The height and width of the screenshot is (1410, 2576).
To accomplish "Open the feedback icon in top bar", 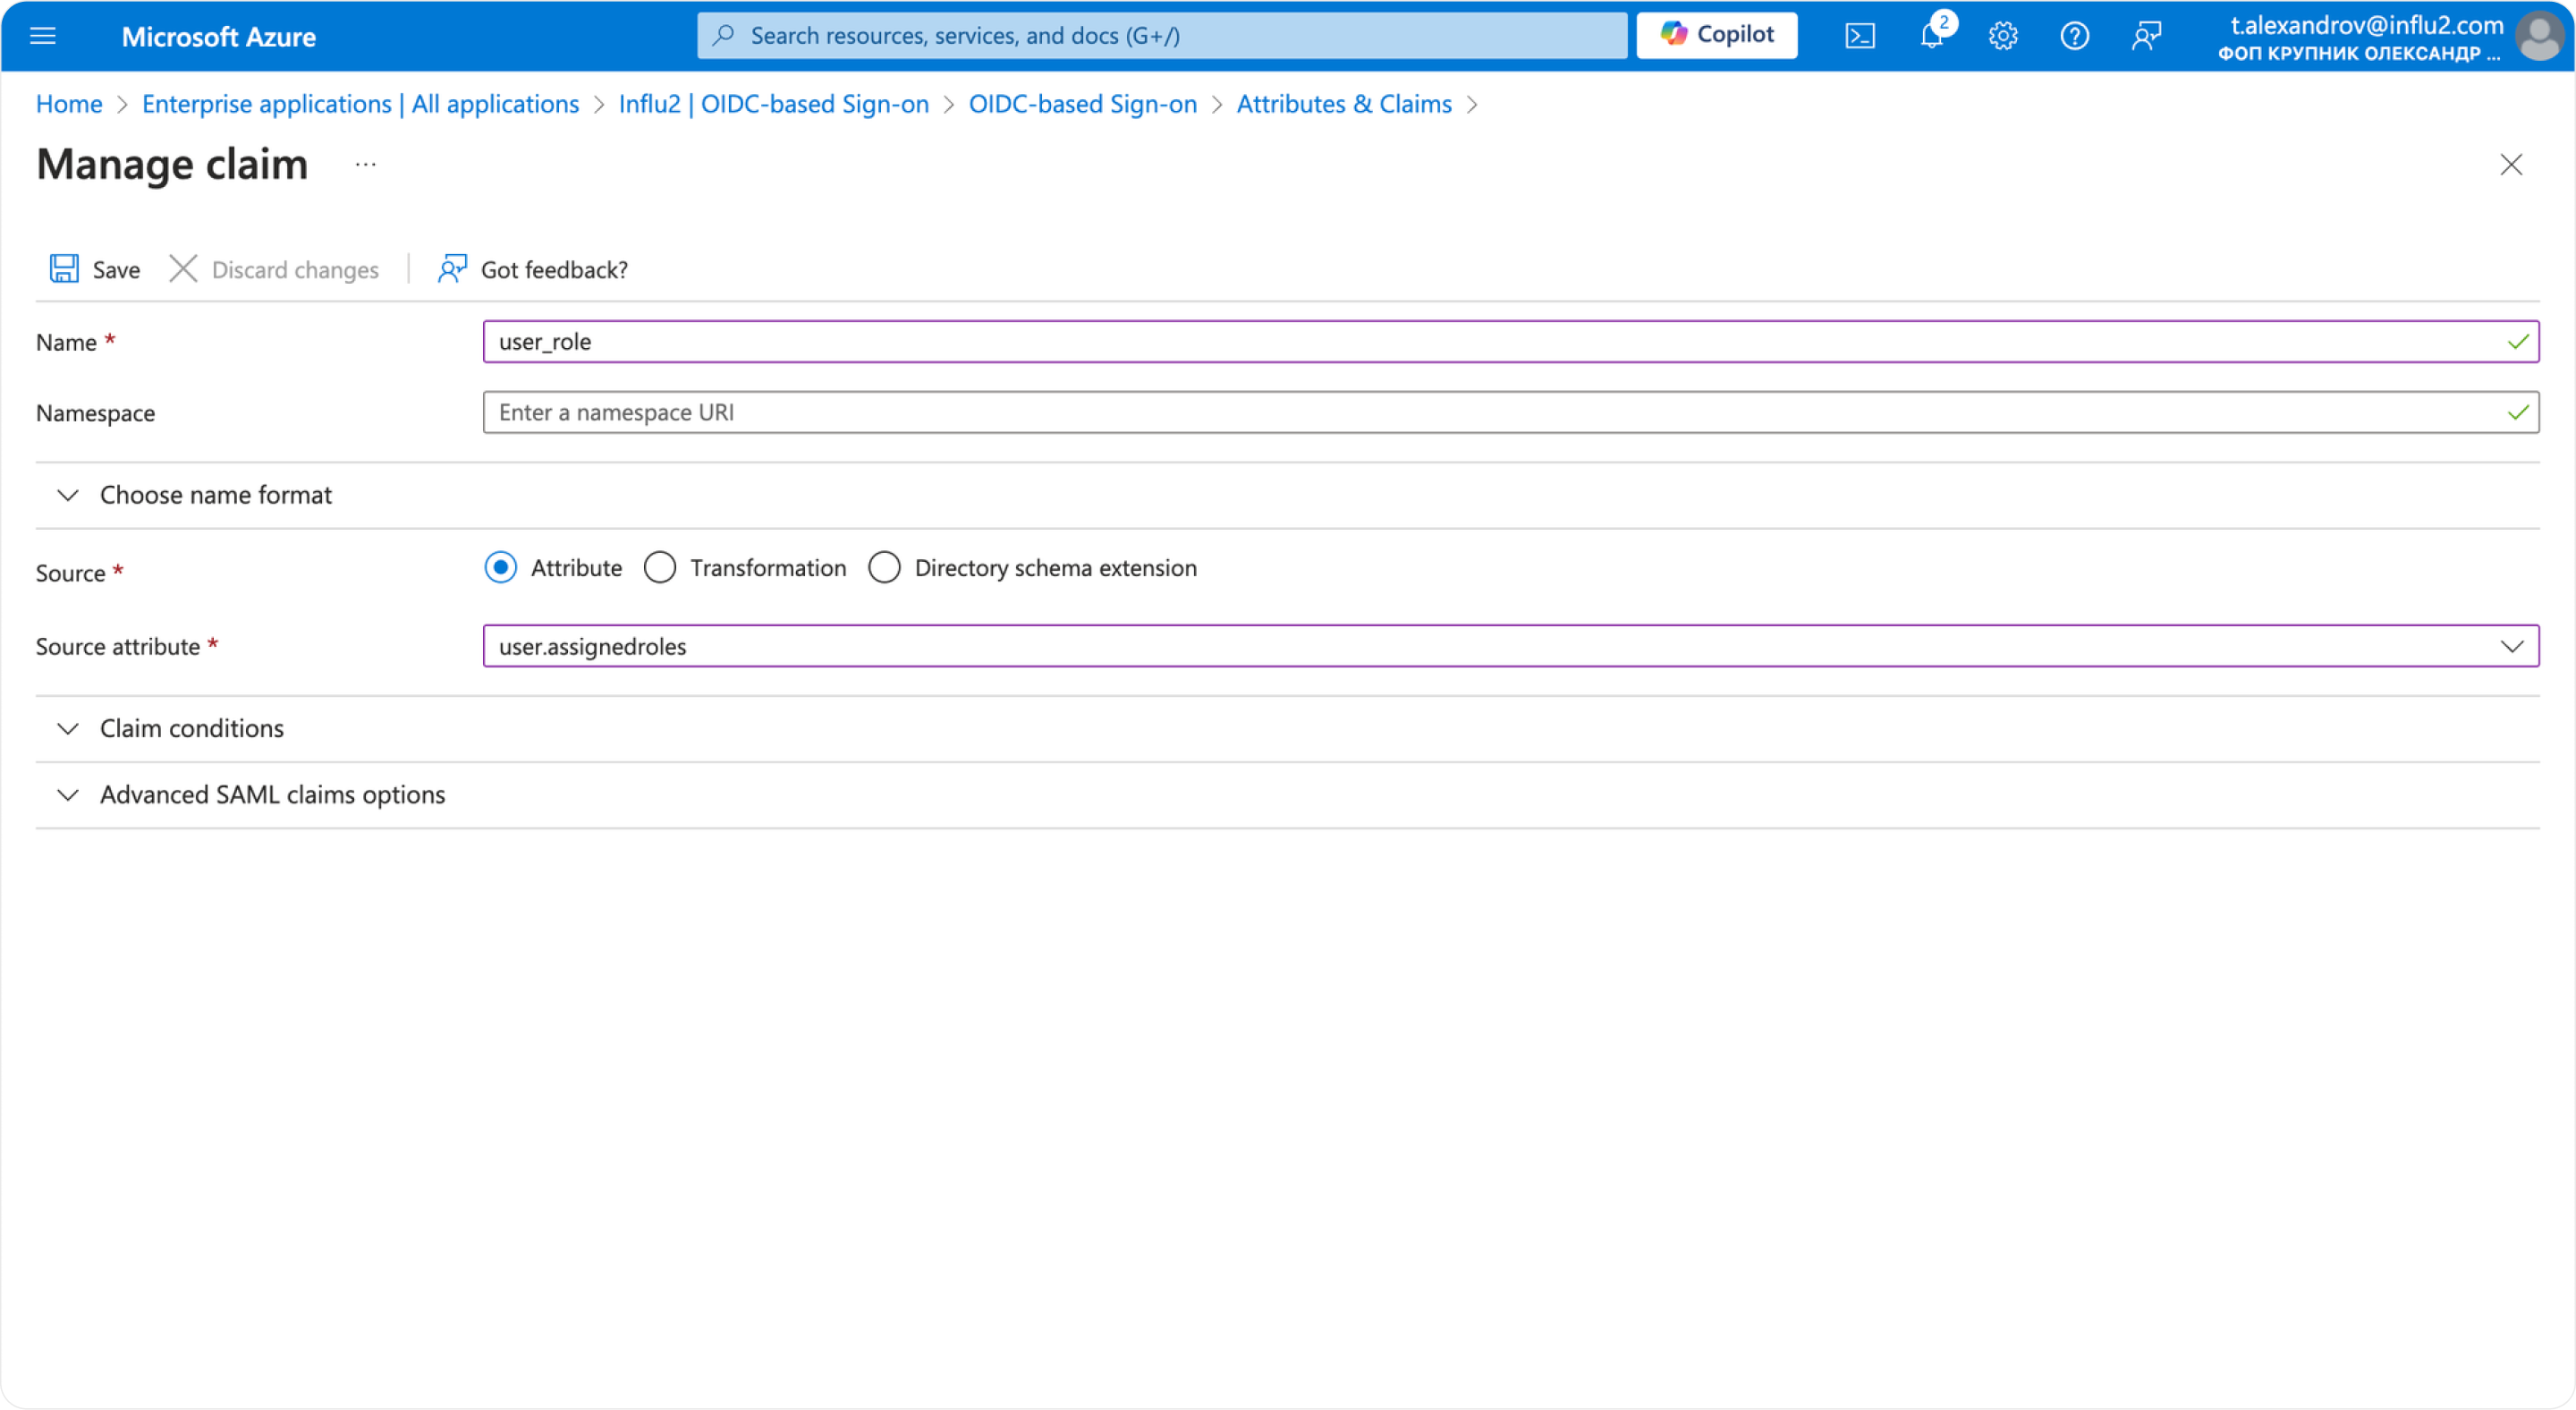I will pyautogui.click(x=2146, y=35).
